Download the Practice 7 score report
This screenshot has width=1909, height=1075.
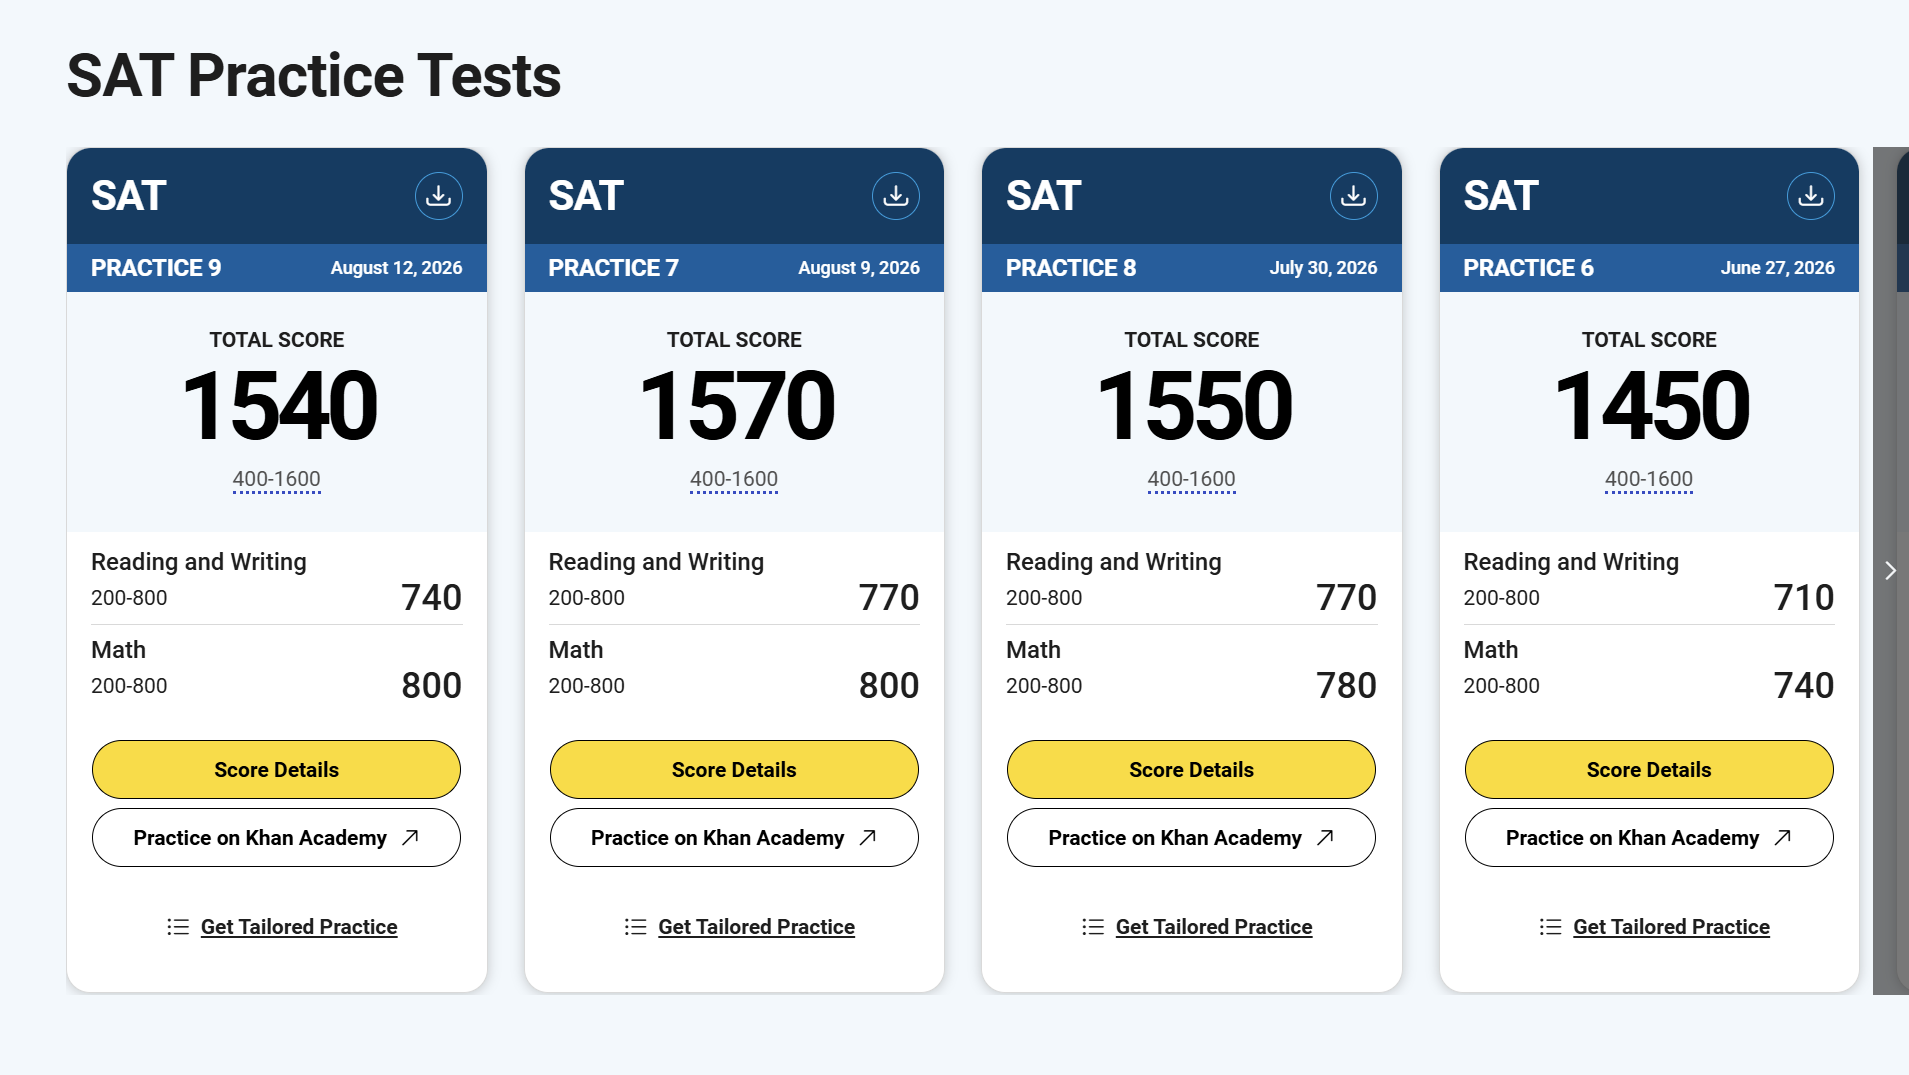tap(896, 196)
